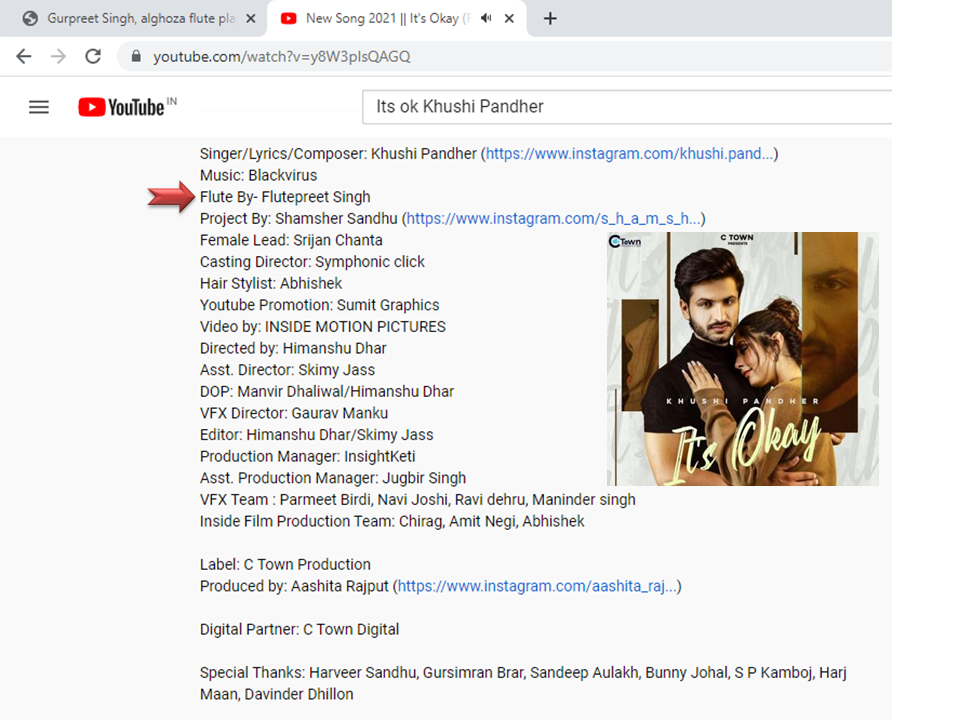
Task: Open a new browser tab
Action: [x=550, y=18]
